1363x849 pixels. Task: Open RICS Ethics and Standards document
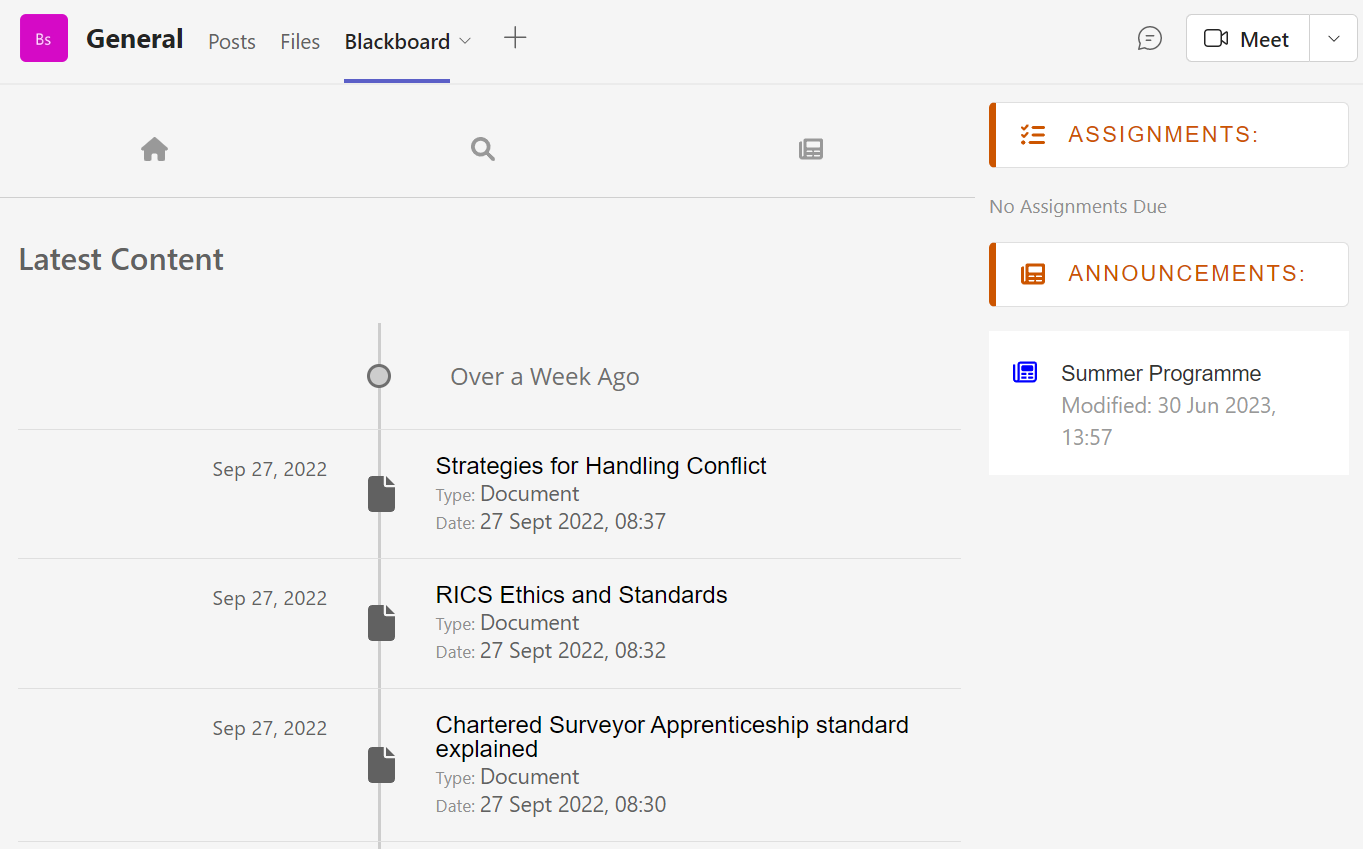coord(581,595)
